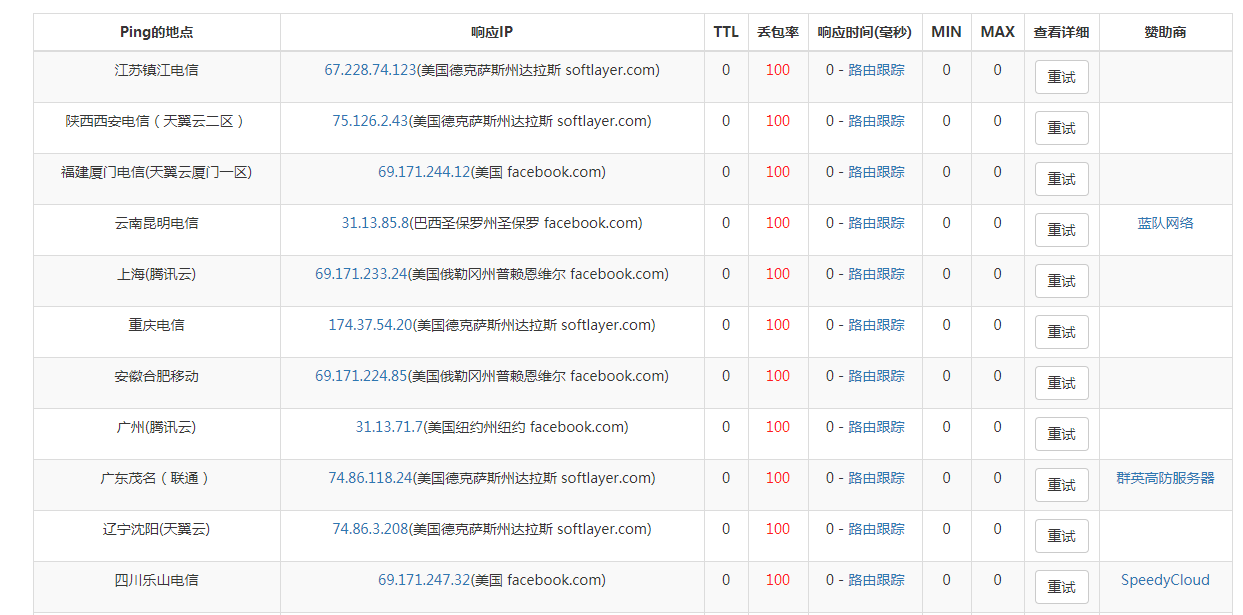Retry the 重庆电信 ping test
Viewport: 1243px width, 615px height.
pyautogui.click(x=1061, y=332)
